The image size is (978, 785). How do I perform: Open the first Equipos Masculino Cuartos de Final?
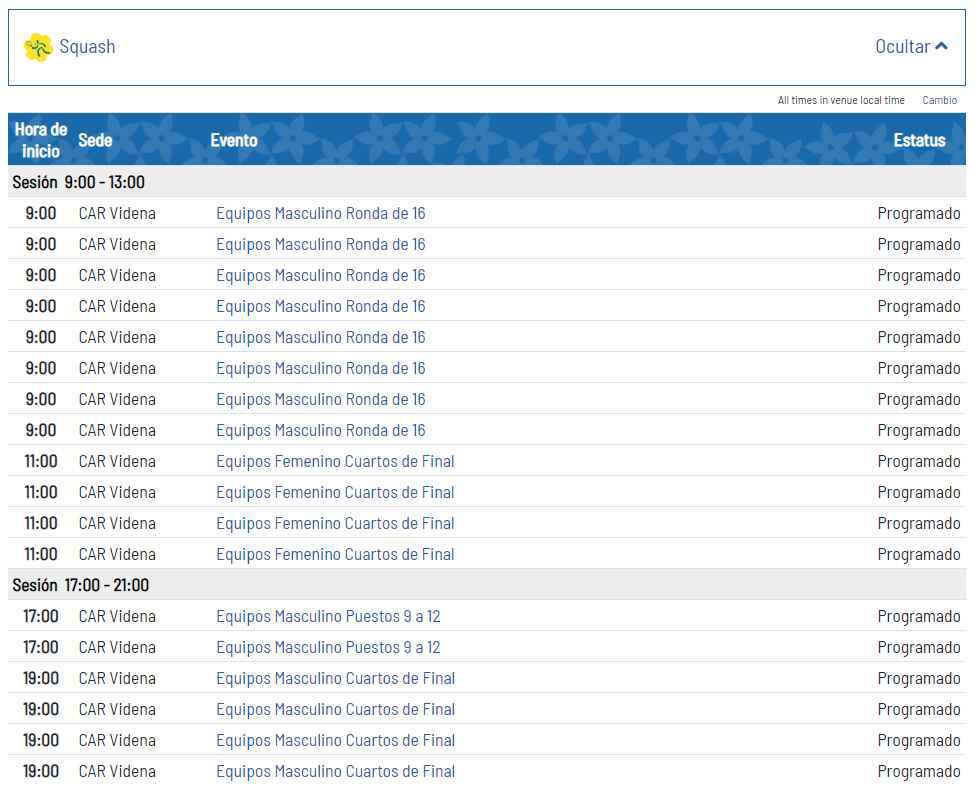(x=335, y=678)
